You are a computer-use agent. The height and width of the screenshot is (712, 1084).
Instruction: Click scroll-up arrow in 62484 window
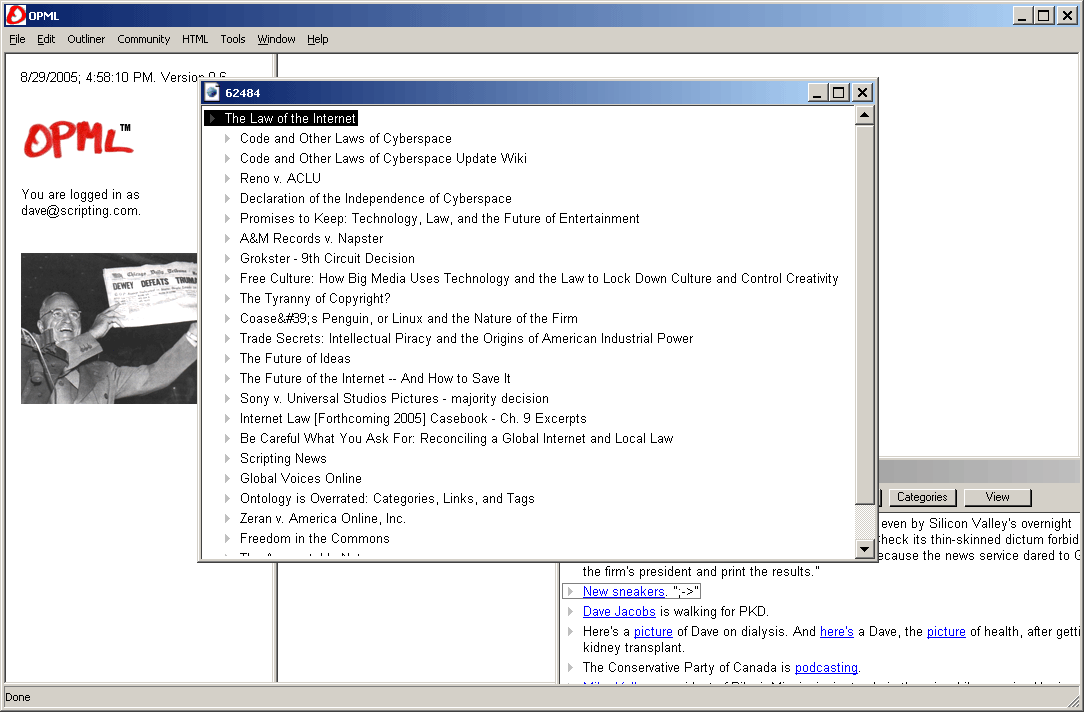(865, 116)
